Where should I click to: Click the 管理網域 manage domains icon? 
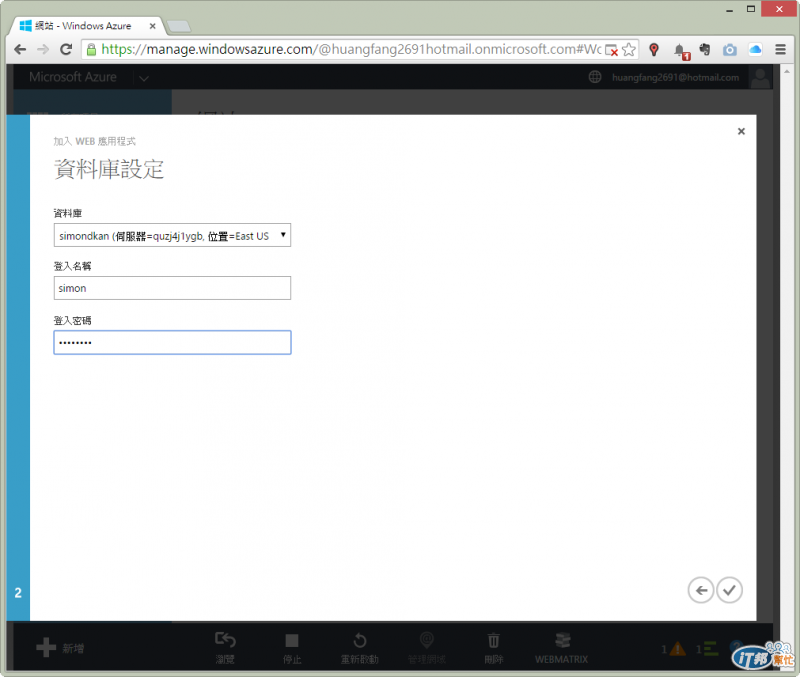pos(427,640)
